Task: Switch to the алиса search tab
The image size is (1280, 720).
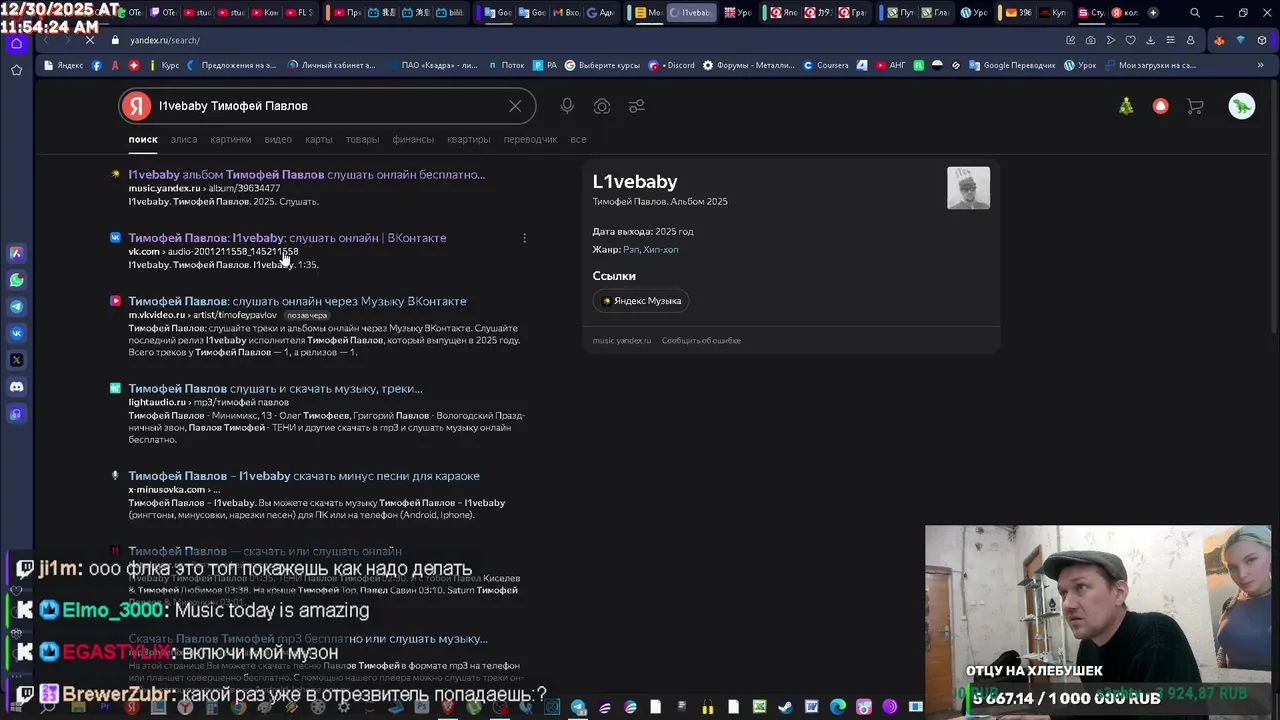Action: point(184,139)
